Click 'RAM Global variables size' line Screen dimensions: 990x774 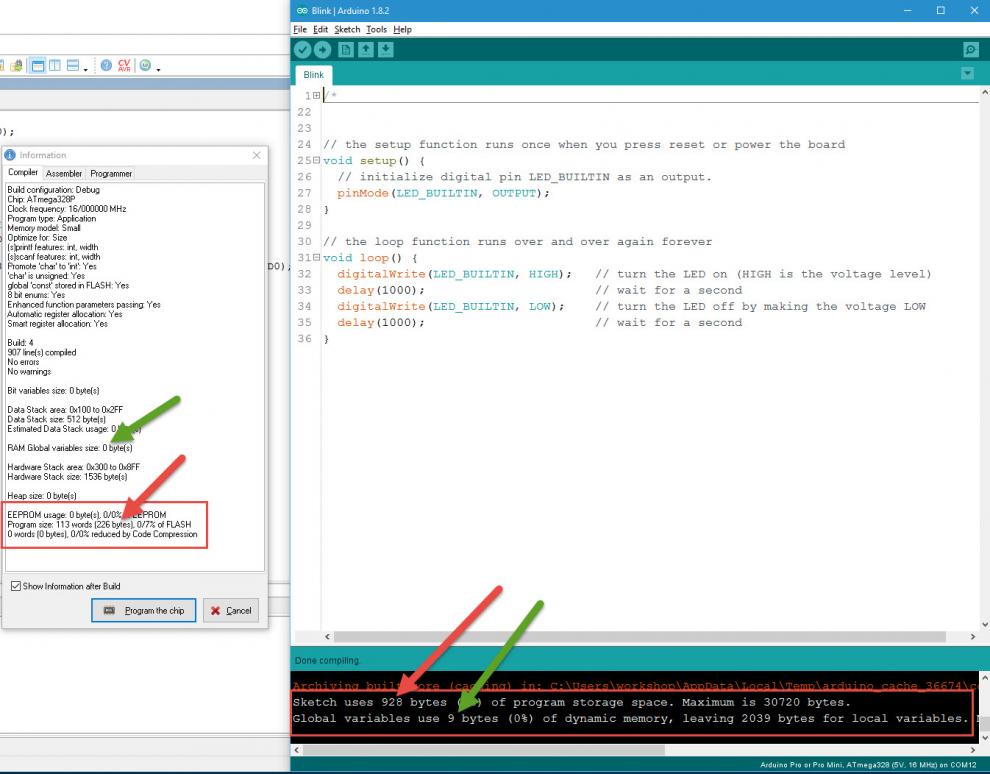tap(69, 448)
